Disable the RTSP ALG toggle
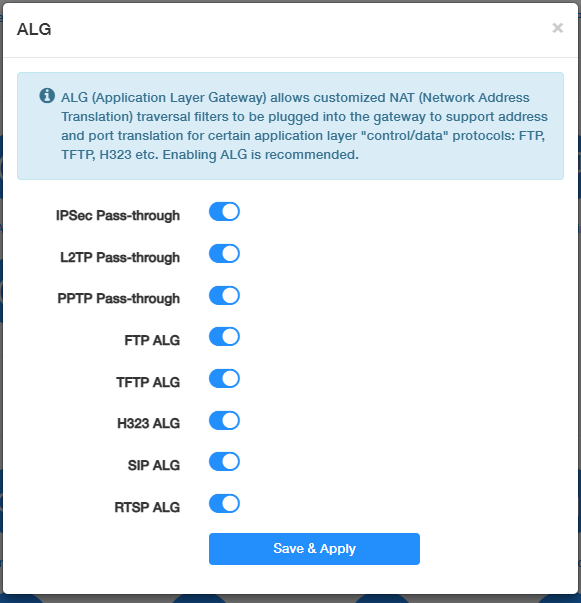This screenshot has width=581, height=603. click(x=224, y=504)
